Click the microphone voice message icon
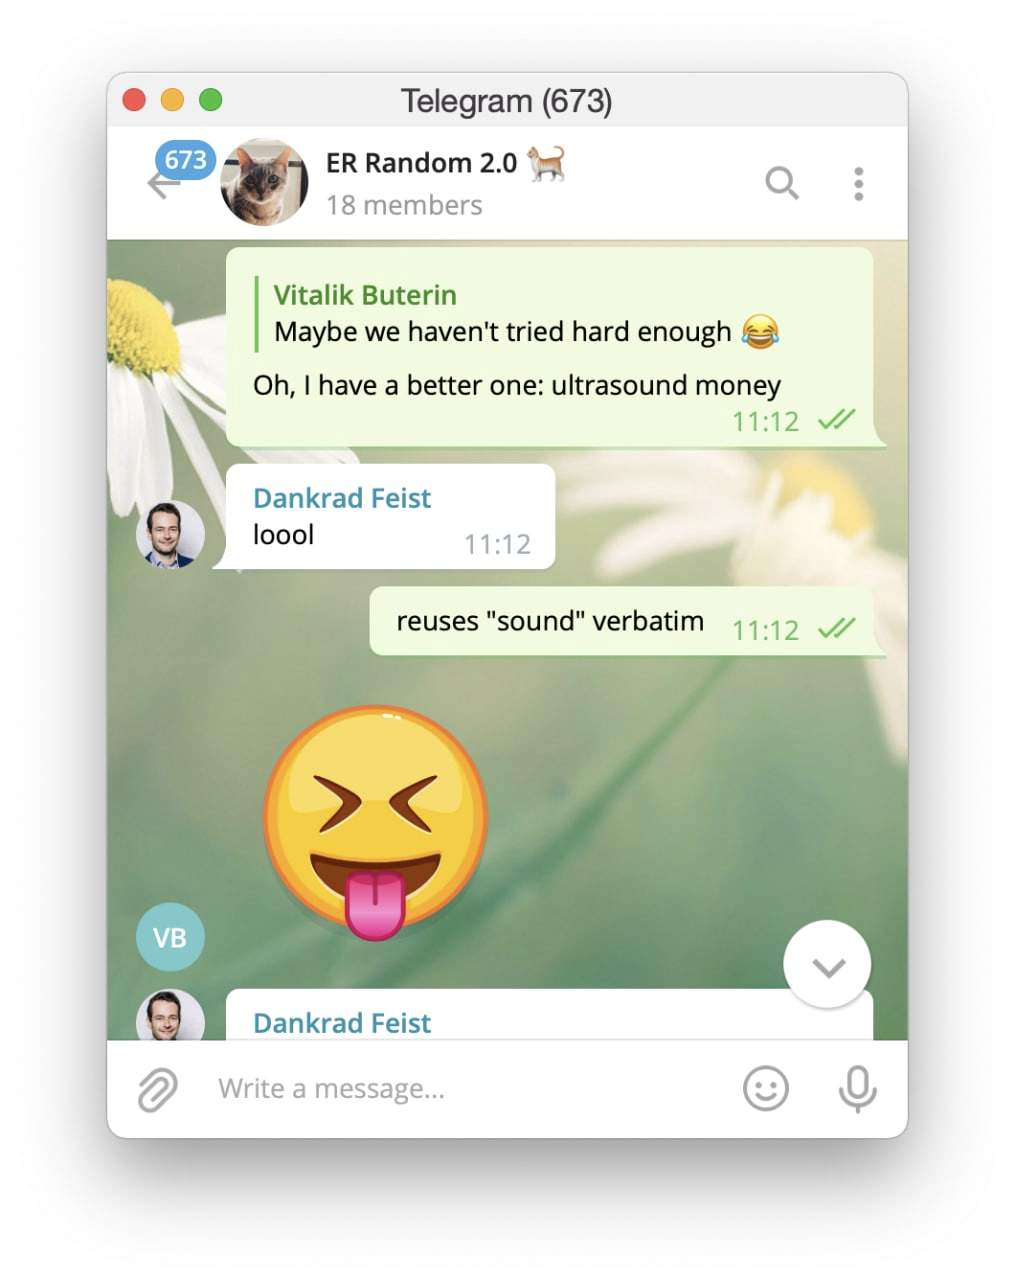Screen dimensions: 1015x1280 (x=857, y=1089)
